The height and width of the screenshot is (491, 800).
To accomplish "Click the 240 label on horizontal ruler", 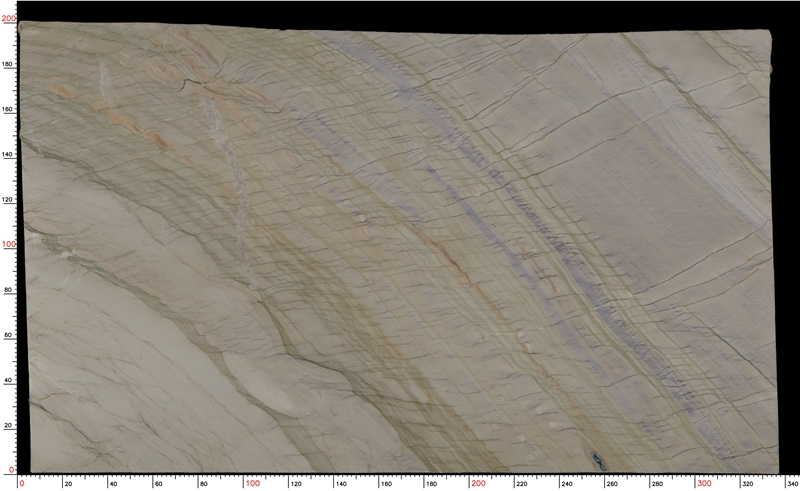I will click(566, 483).
